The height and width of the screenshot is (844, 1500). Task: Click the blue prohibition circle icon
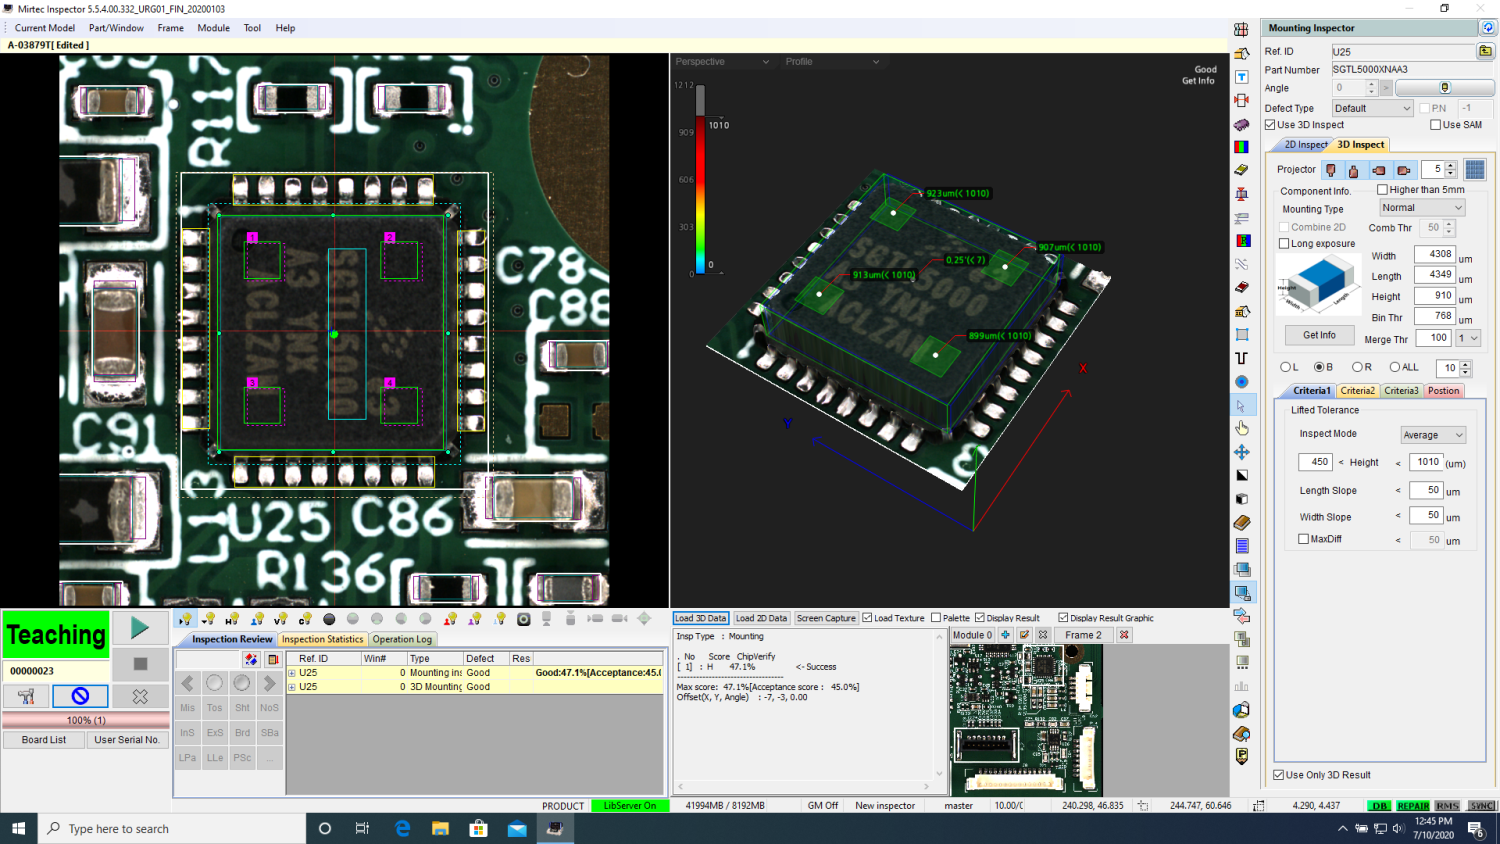[x=80, y=696]
